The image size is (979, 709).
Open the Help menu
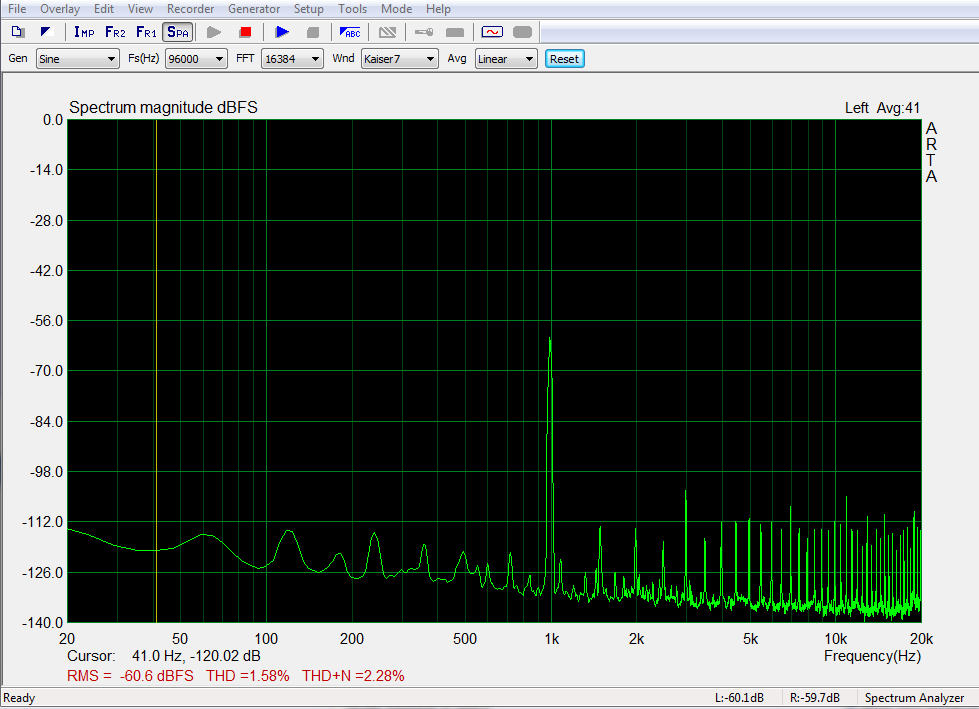438,9
